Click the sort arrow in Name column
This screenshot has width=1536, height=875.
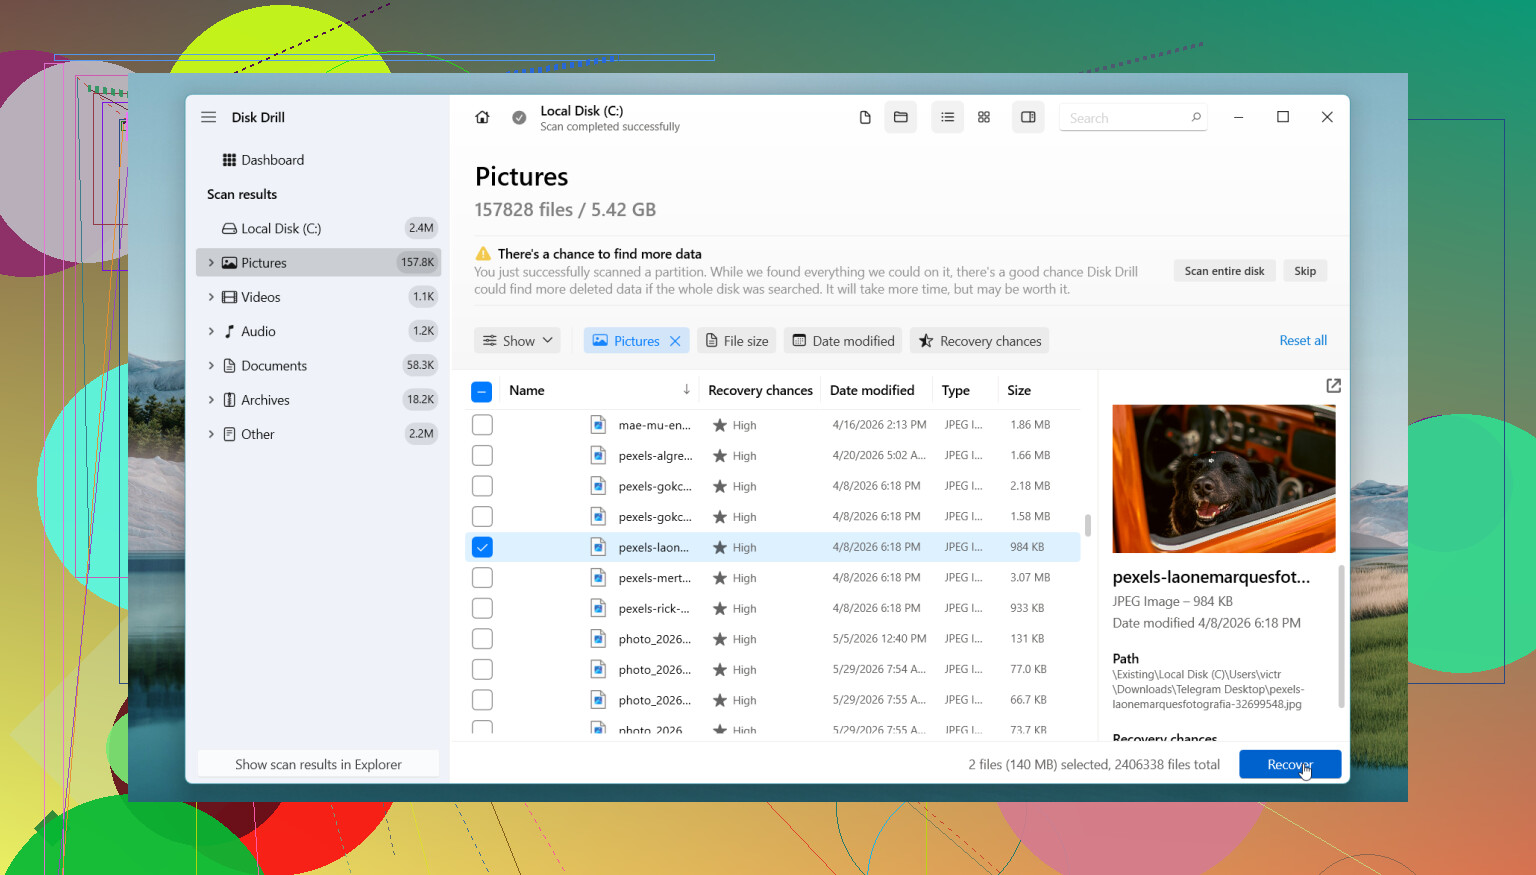point(686,390)
